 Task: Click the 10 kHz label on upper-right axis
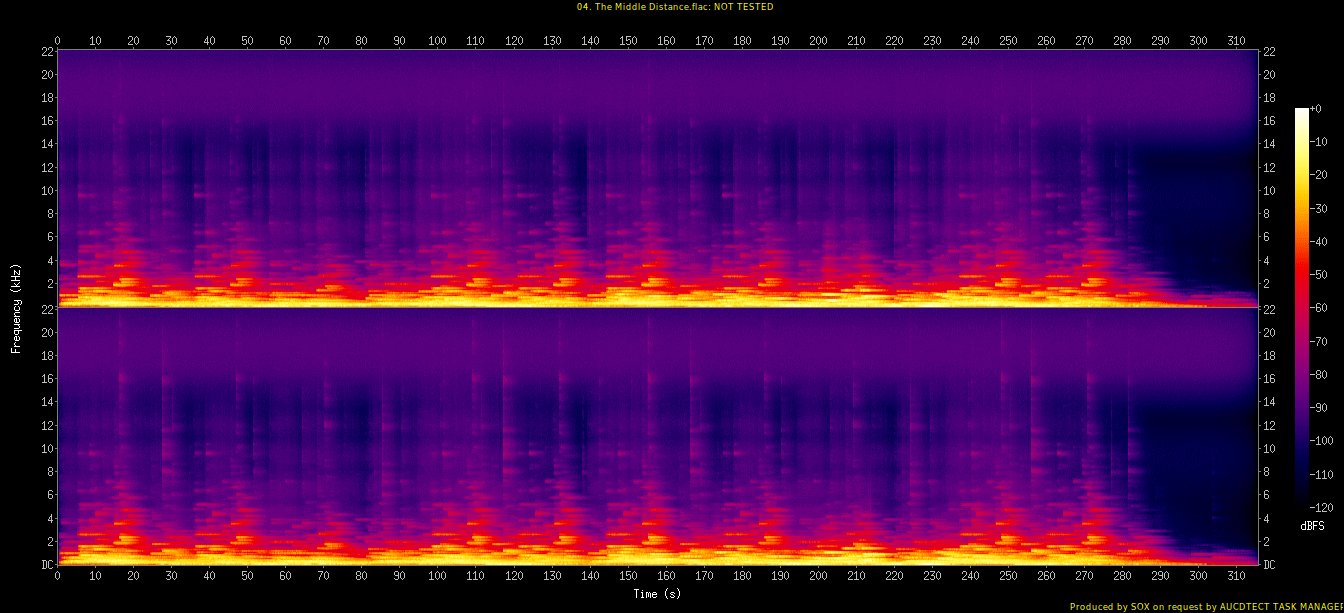1269,191
